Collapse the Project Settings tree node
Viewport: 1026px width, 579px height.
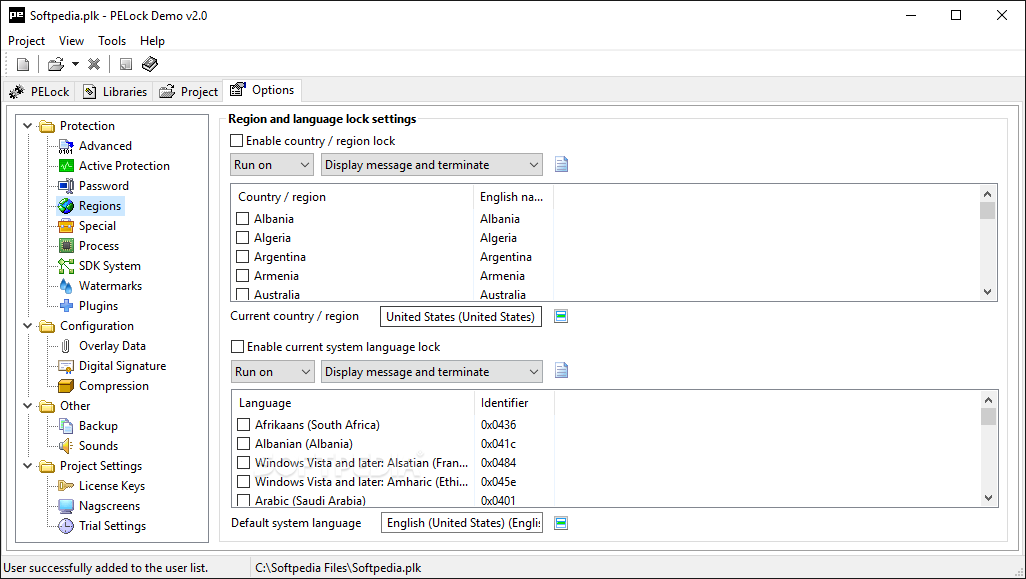tap(27, 466)
